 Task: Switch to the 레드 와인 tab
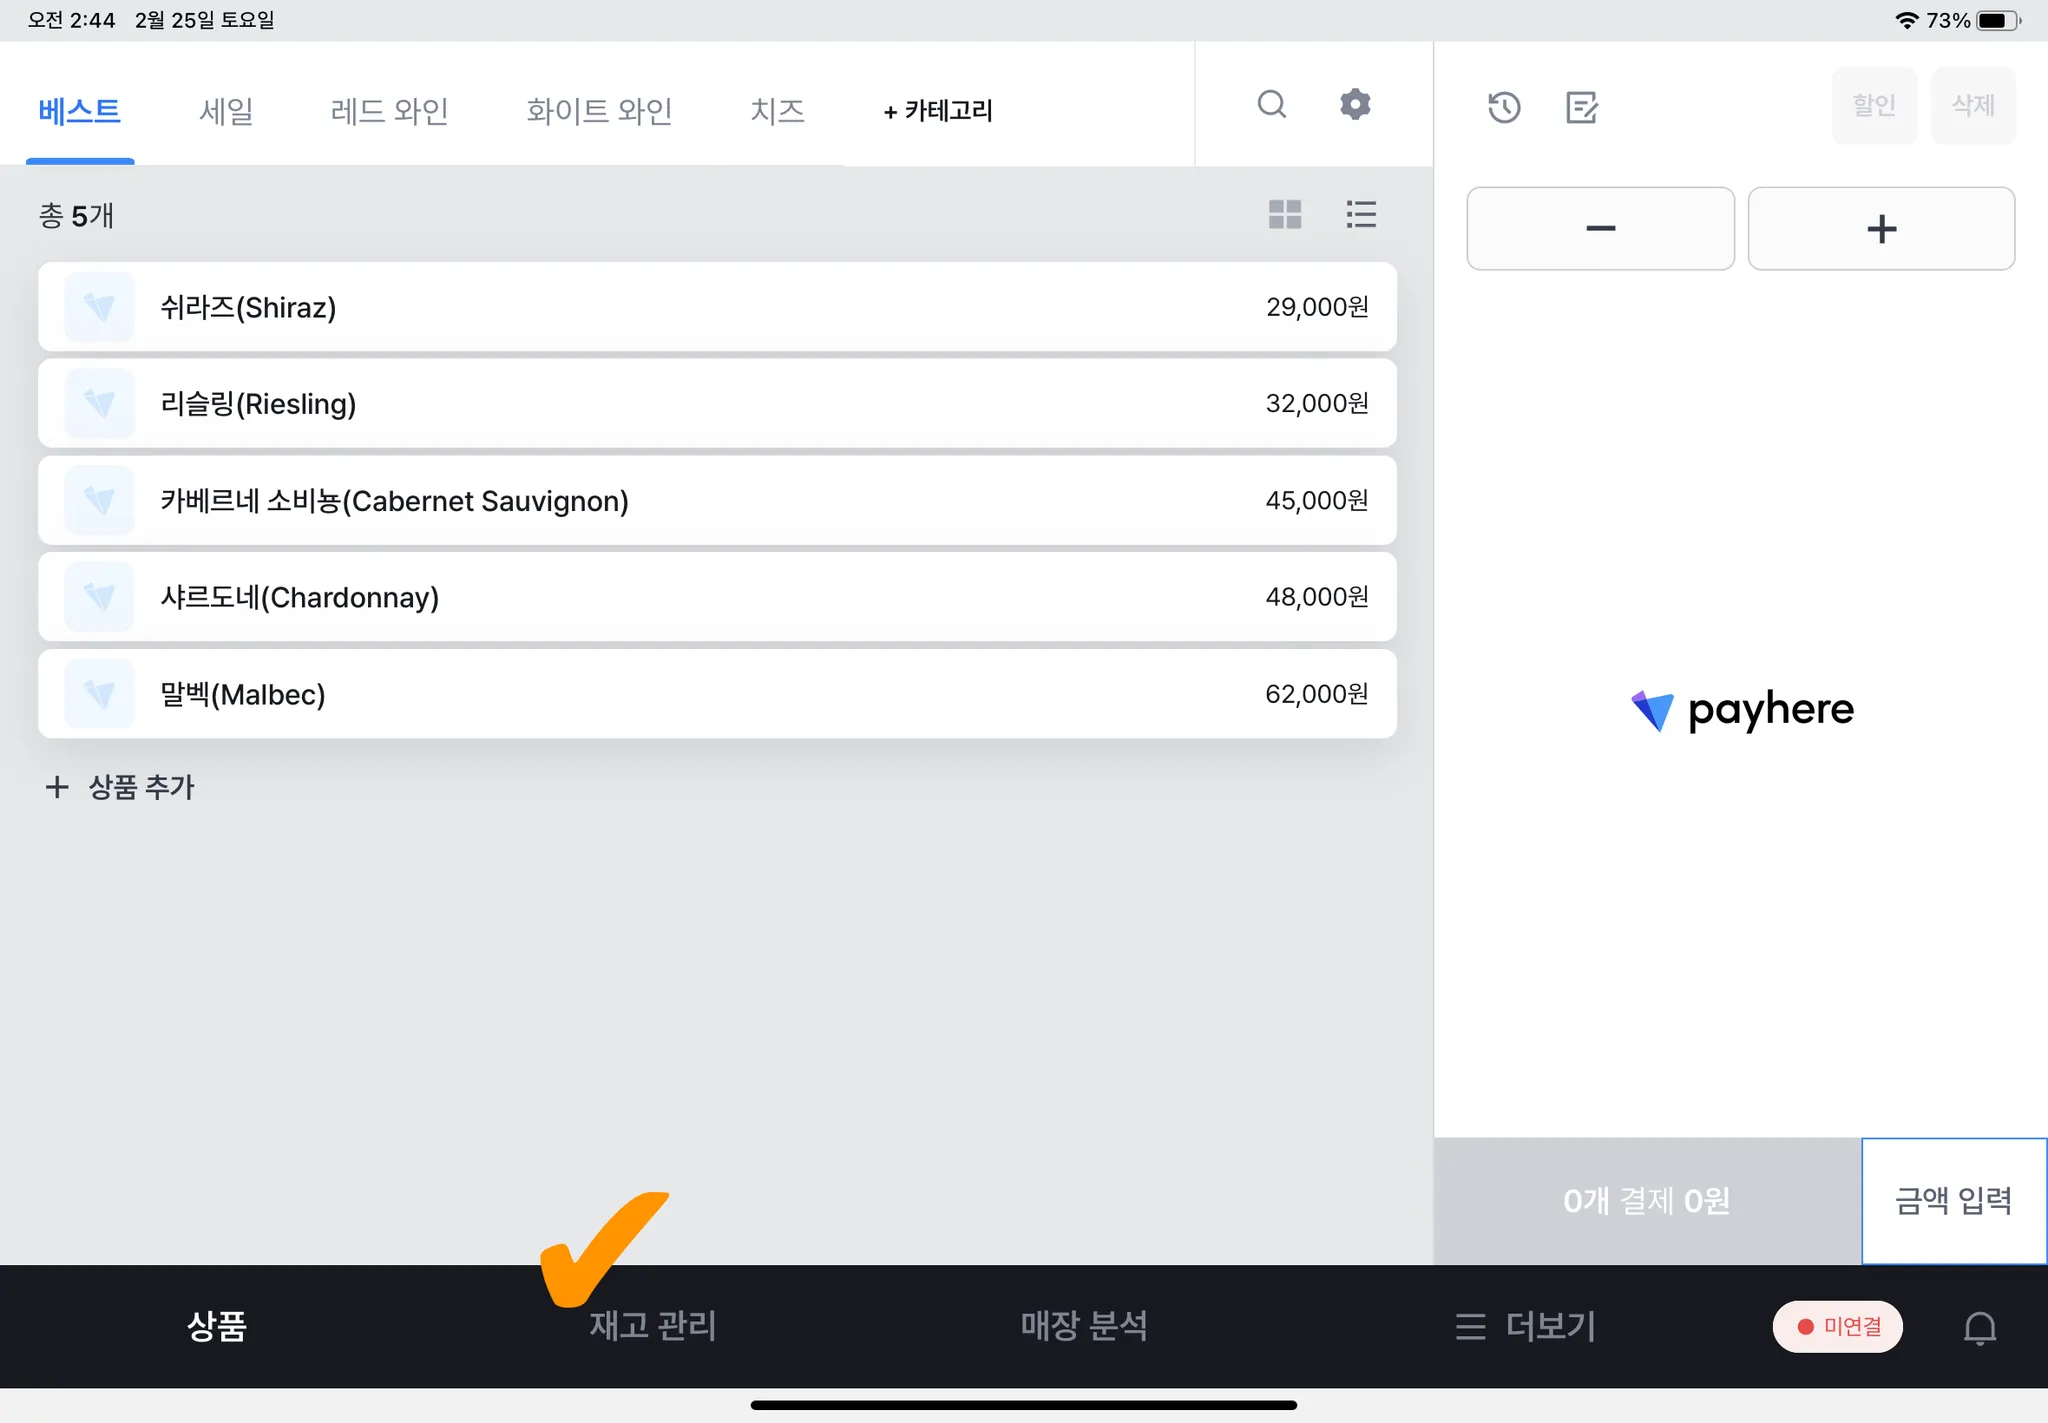(x=389, y=110)
